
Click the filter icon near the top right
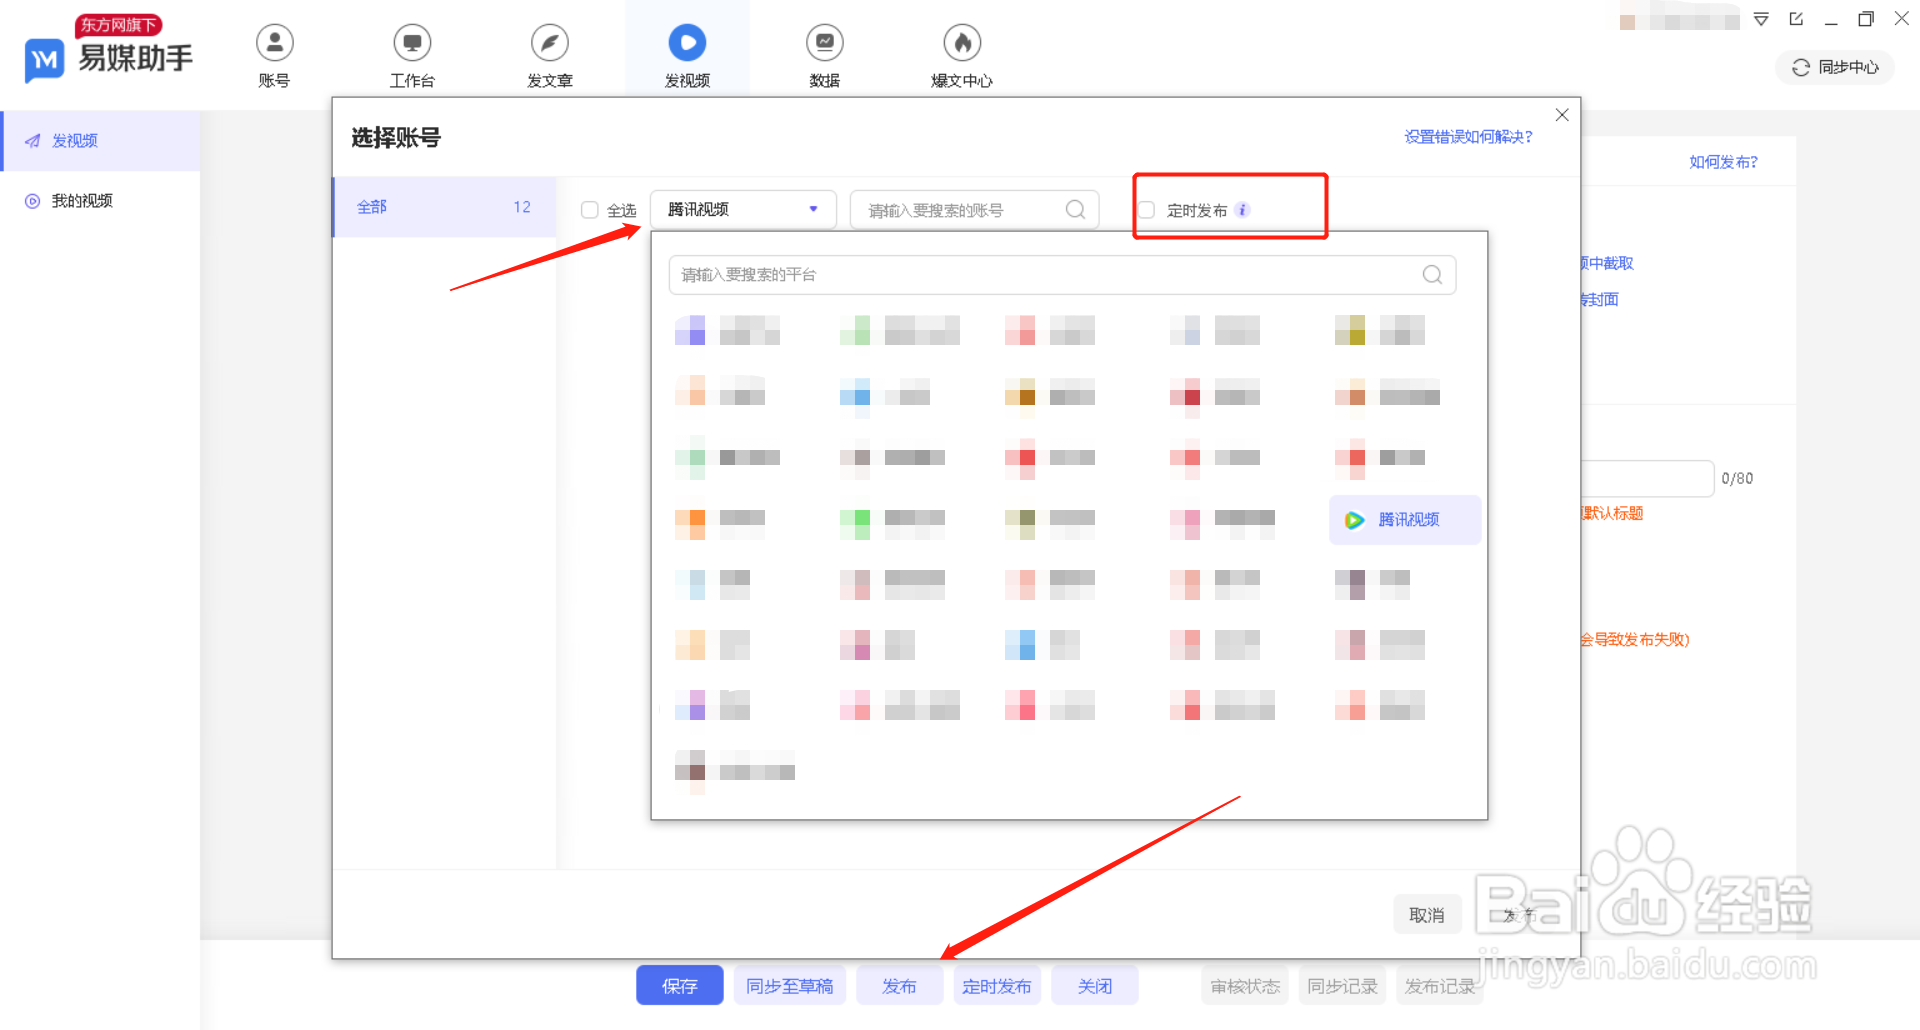coord(1761,19)
